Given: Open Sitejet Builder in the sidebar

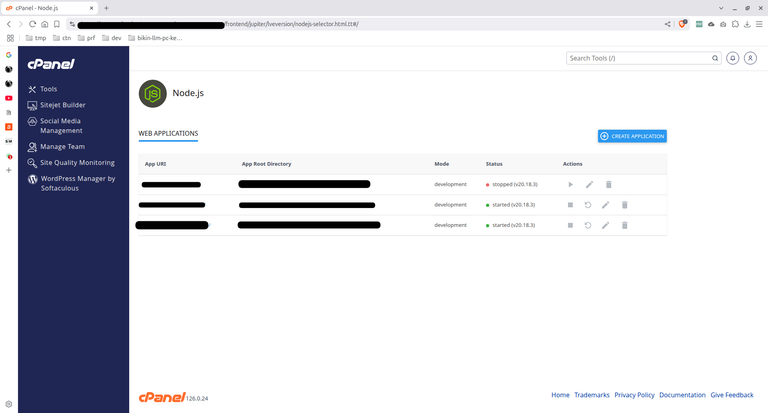Looking at the screenshot, I should click(x=63, y=105).
